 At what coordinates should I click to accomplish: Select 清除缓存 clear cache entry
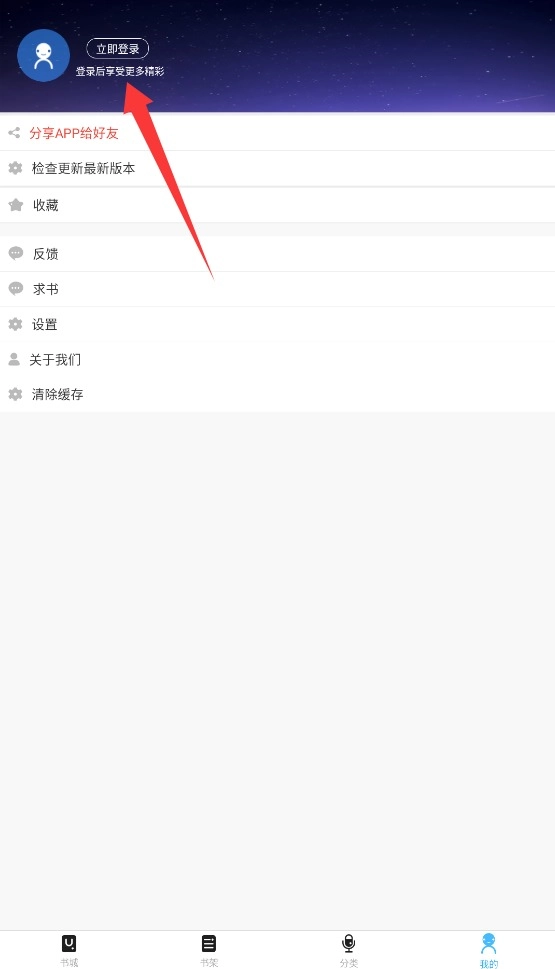click(278, 394)
